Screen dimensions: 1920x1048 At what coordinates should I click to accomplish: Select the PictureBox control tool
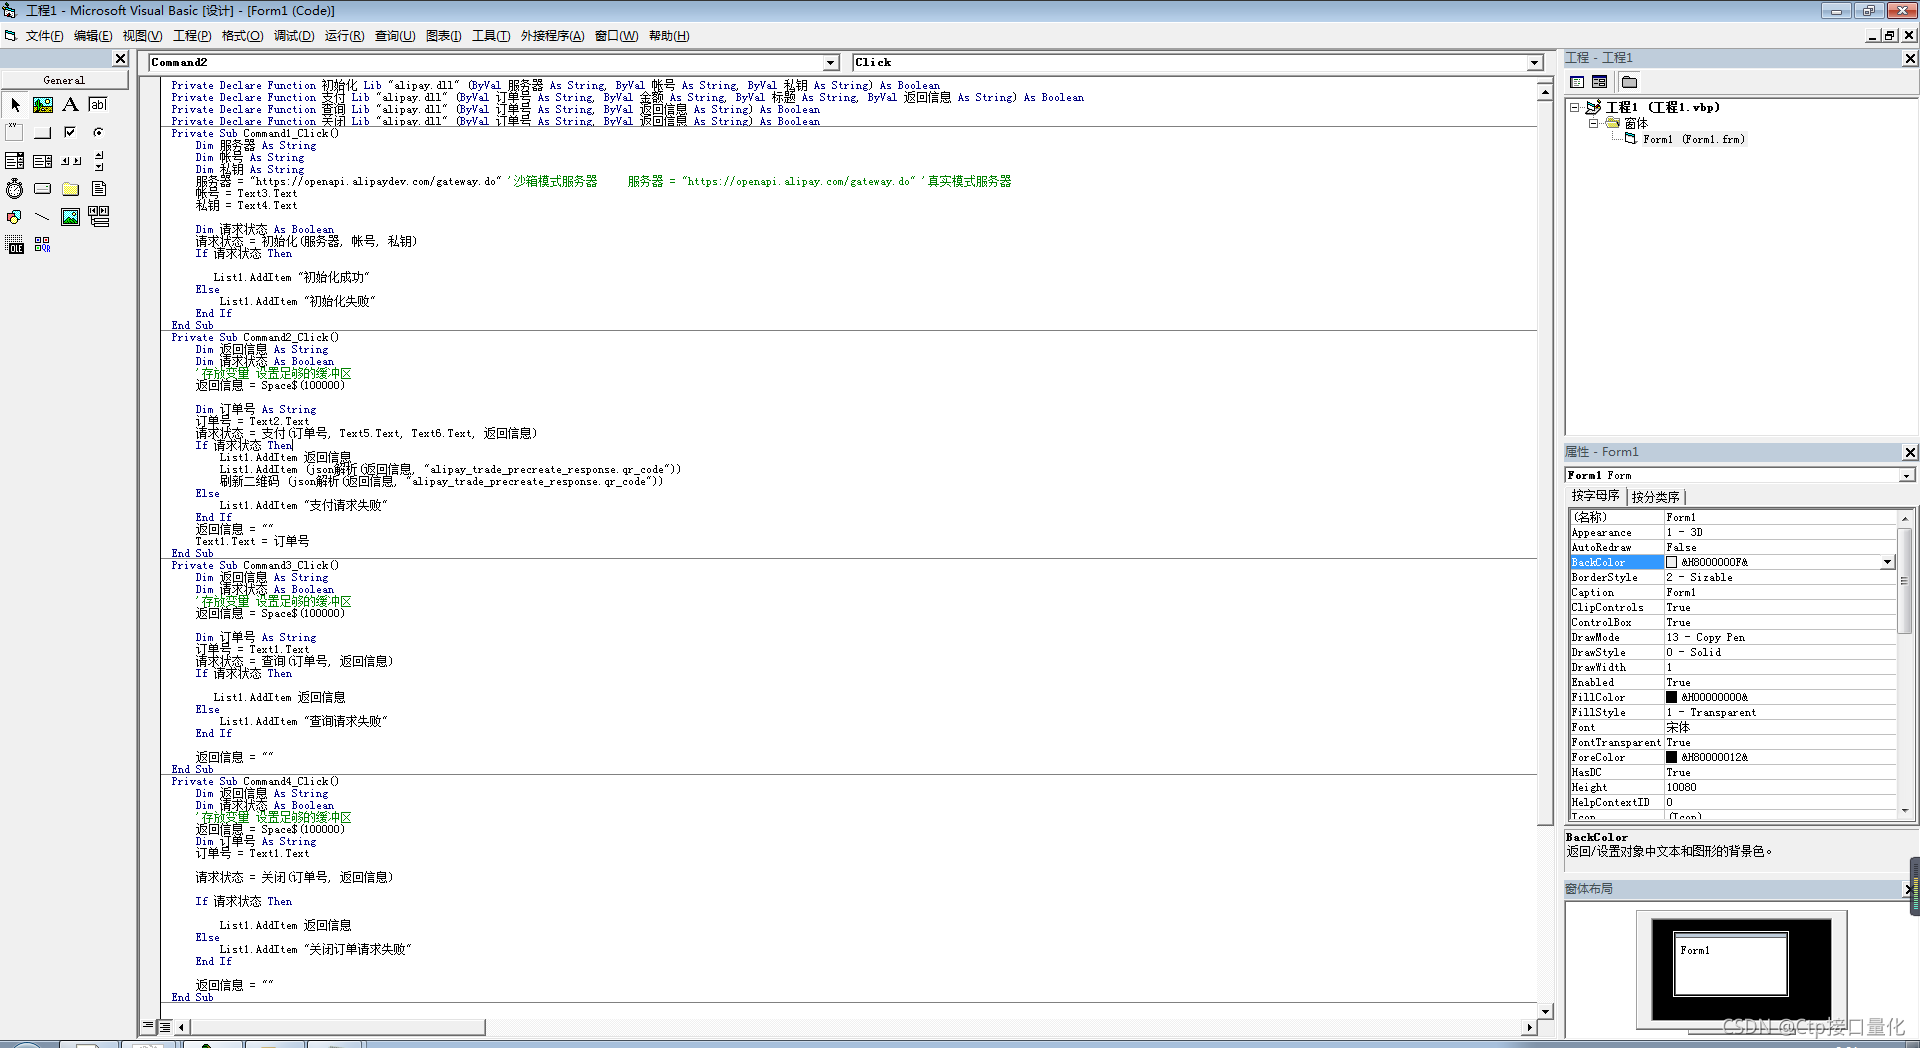(43, 105)
